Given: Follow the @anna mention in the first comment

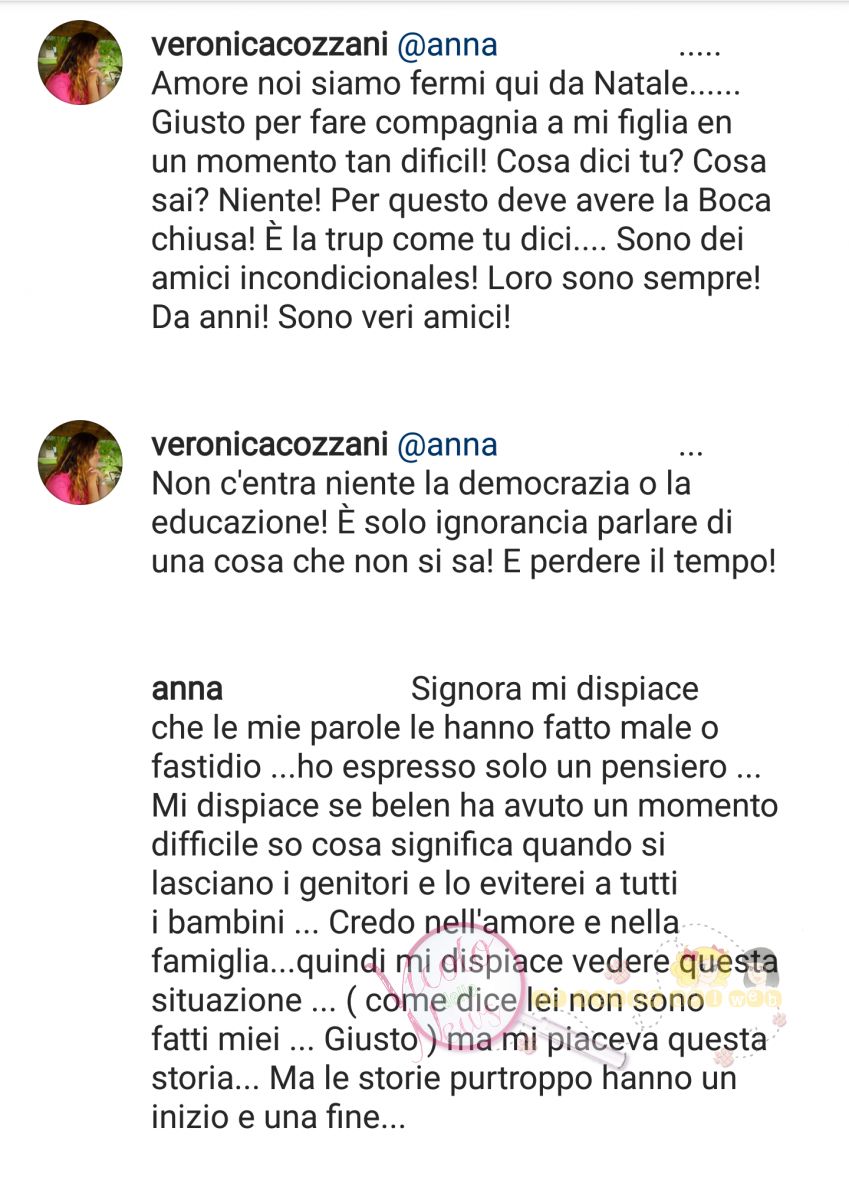Looking at the screenshot, I should click(x=447, y=45).
